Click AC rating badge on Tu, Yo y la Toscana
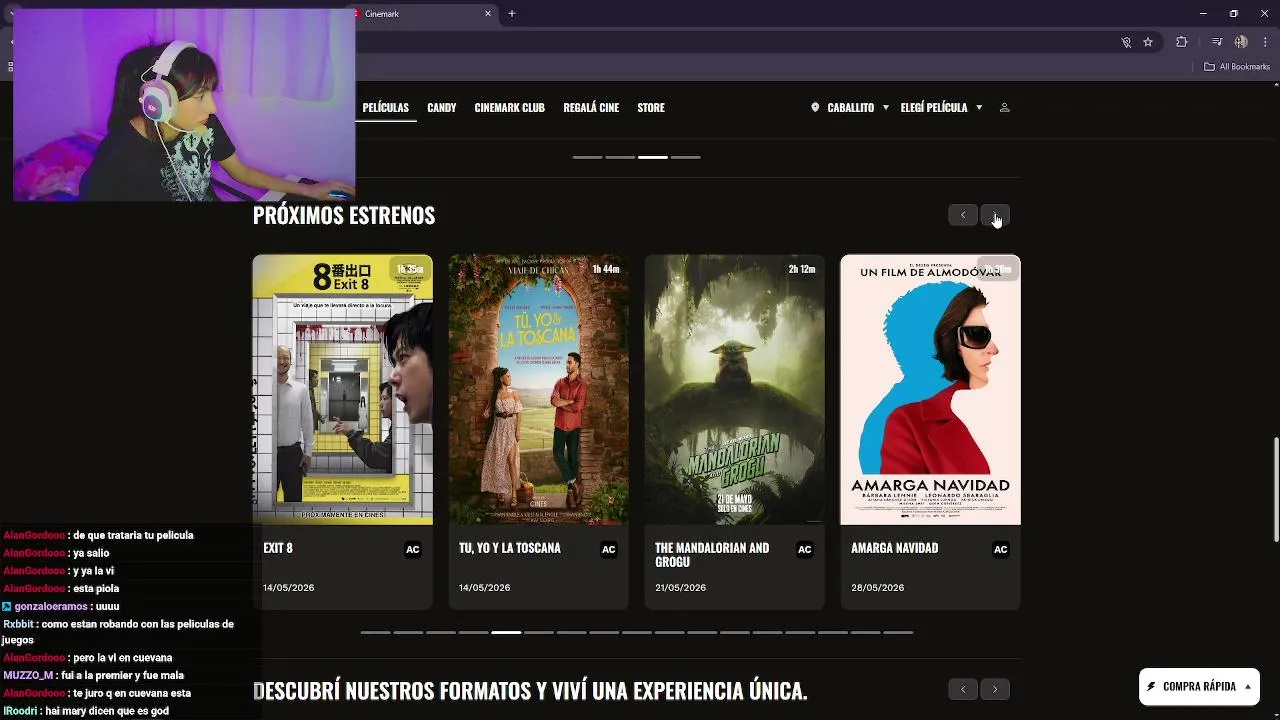Image resolution: width=1280 pixels, height=720 pixels. 608,549
